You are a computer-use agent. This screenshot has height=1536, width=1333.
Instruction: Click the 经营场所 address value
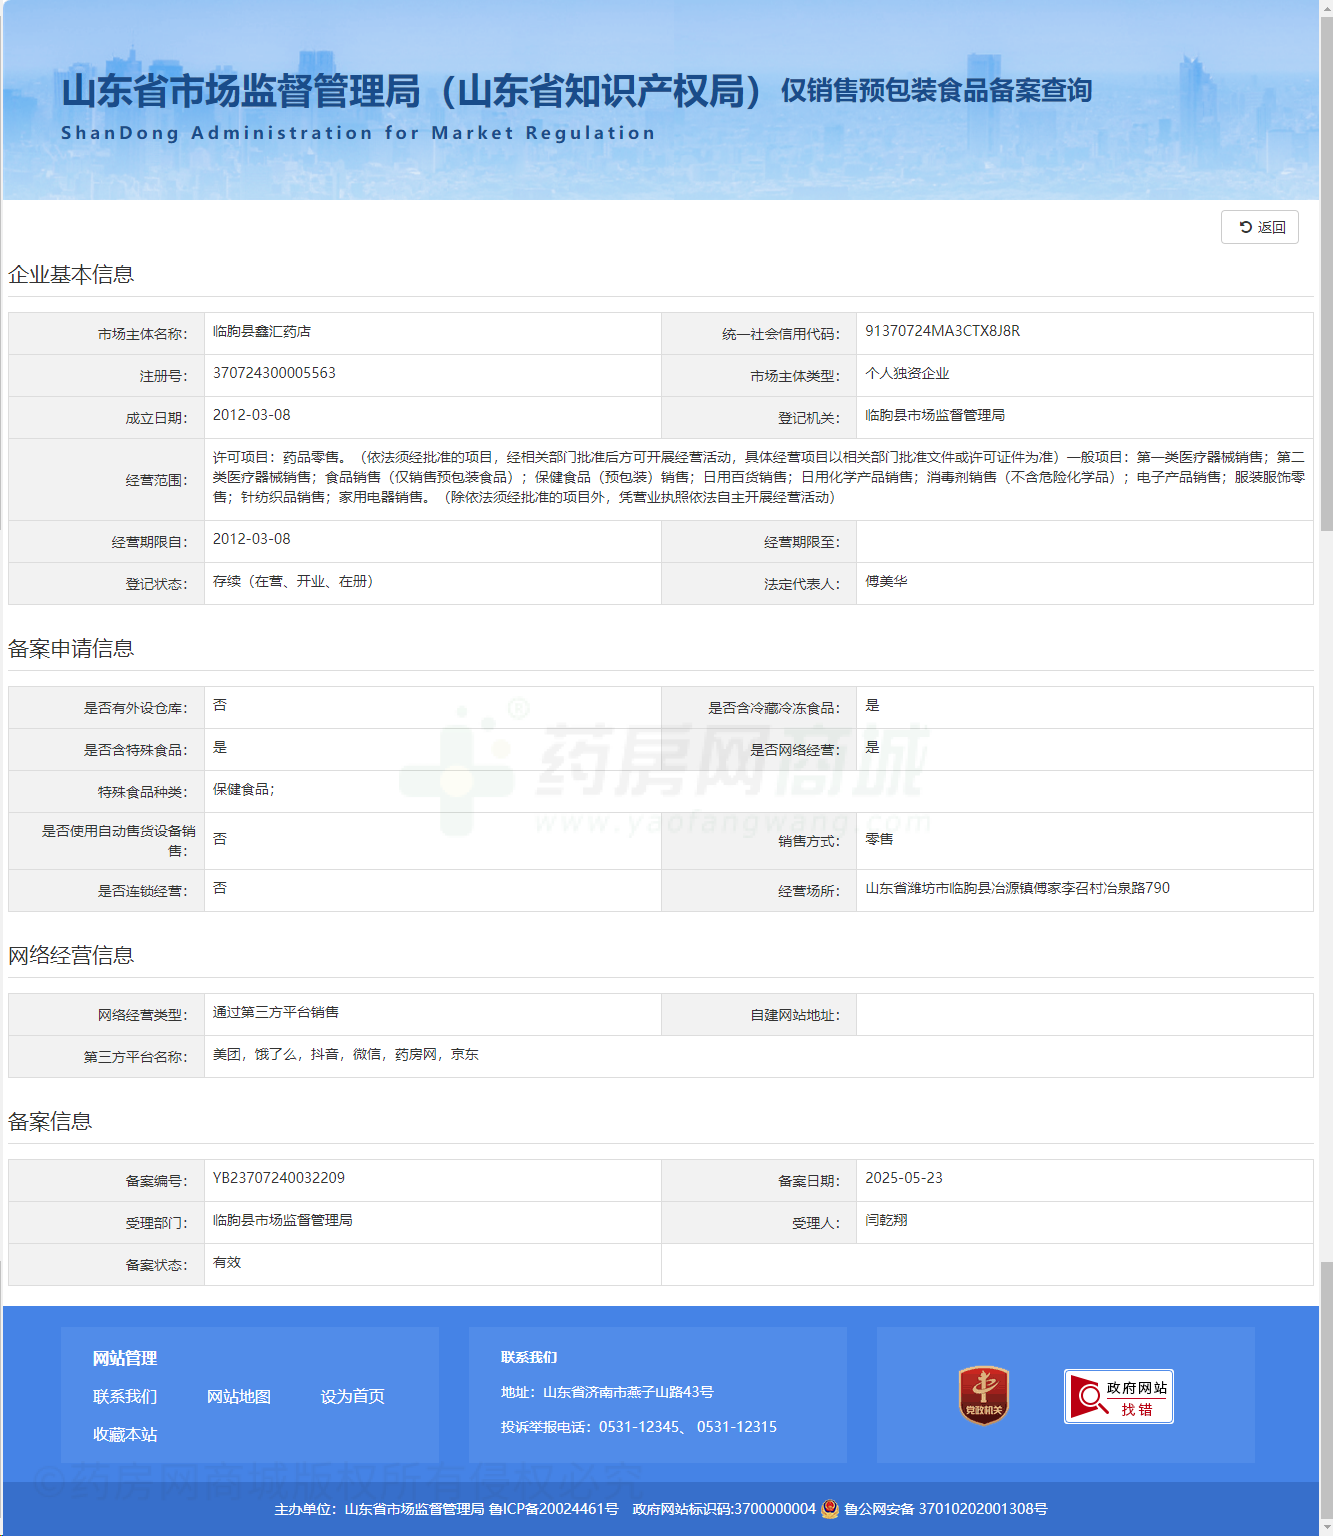pos(1017,888)
